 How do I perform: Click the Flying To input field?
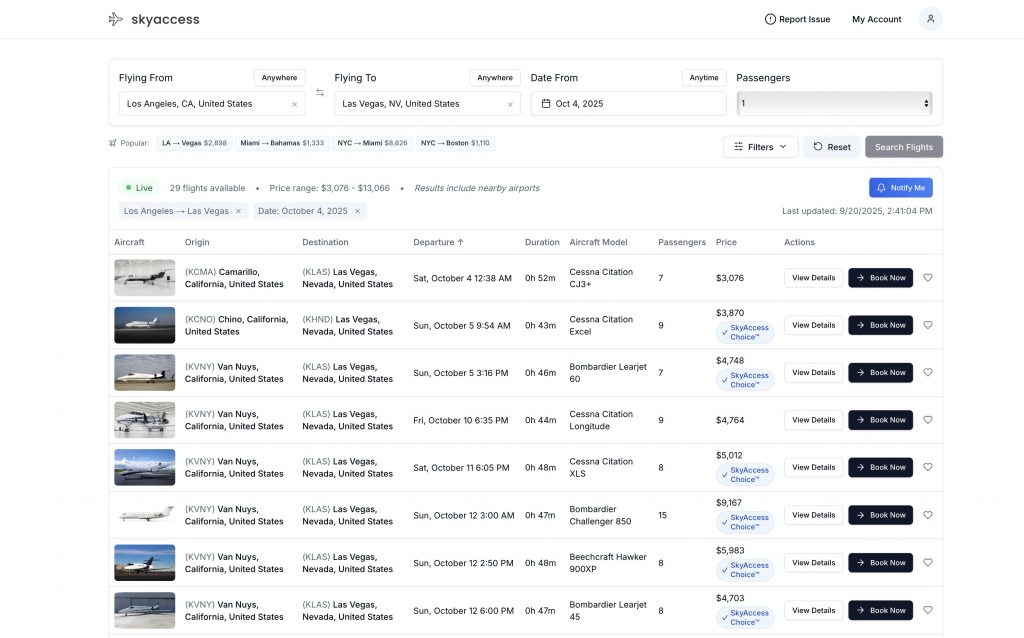[x=427, y=104]
